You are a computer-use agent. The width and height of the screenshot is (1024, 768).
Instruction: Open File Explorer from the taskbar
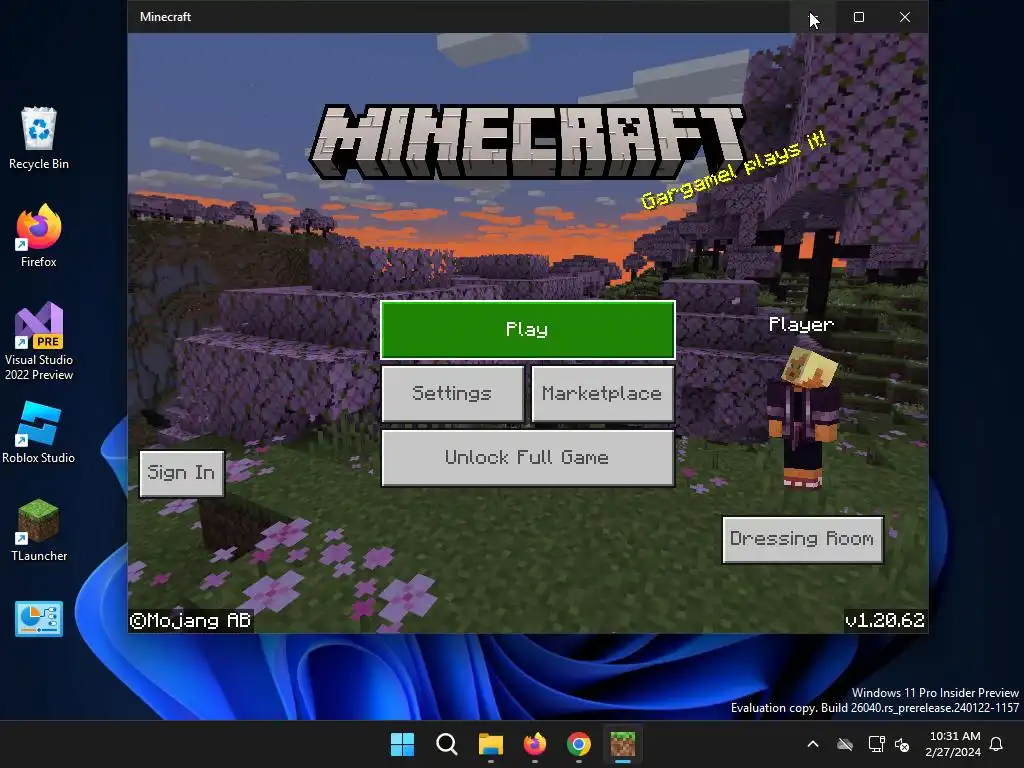coord(490,744)
